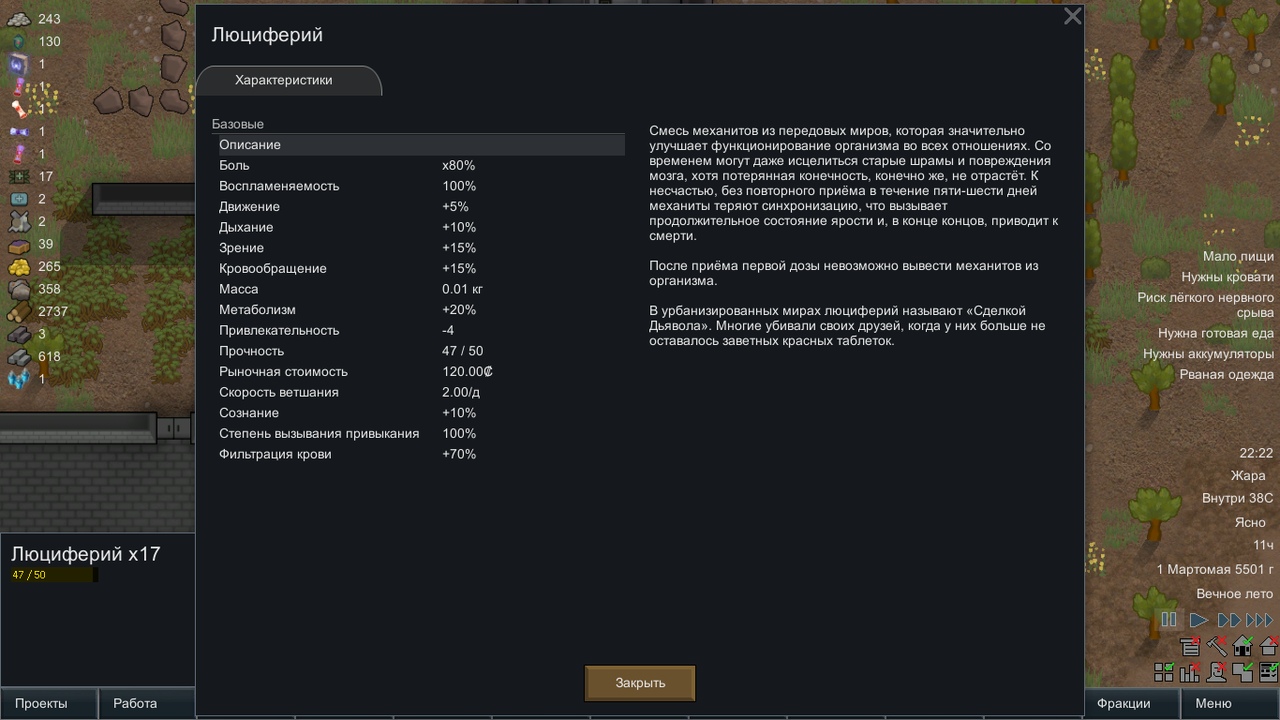Toggle the hammer auto-rebuild icon
This screenshot has width=1280, height=720.
pos(1217,647)
